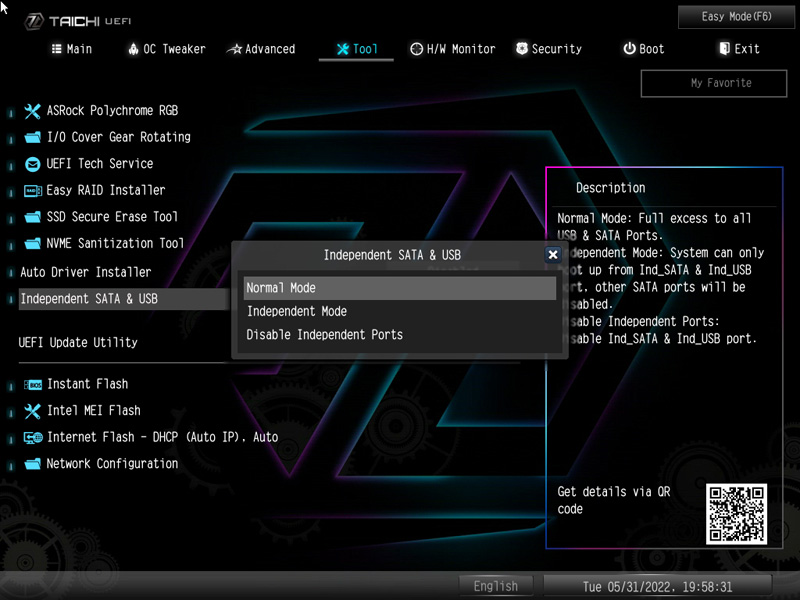
Task: Open SSD Secure Erase Tool
Action: (112, 217)
